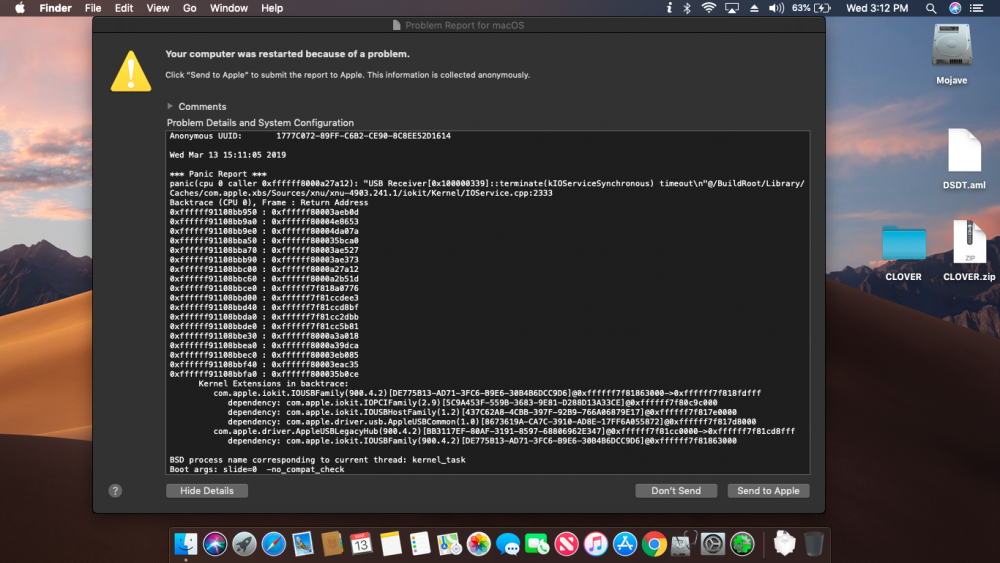Open the help question mark button
Image resolution: width=1000 pixels, height=563 pixels.
115,490
